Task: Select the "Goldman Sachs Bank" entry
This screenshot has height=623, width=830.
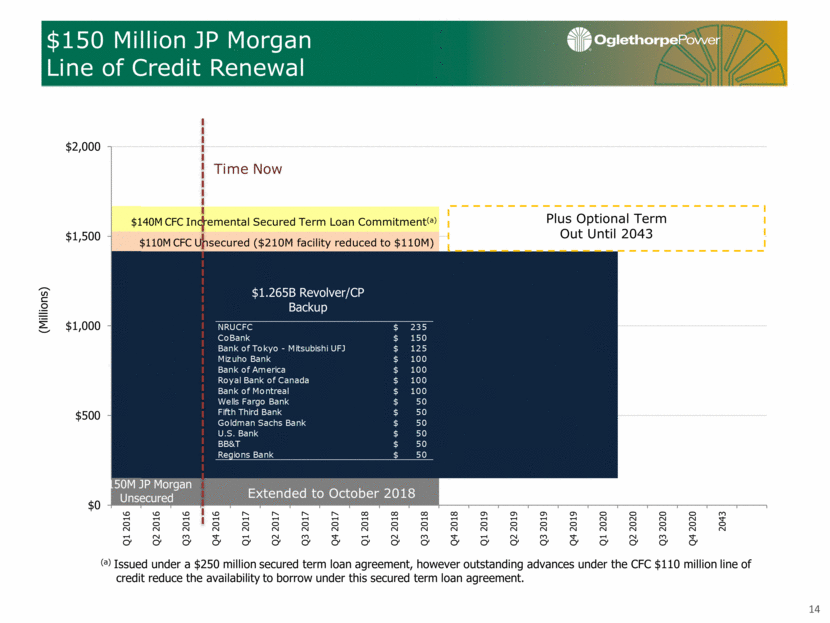Action: point(261,422)
